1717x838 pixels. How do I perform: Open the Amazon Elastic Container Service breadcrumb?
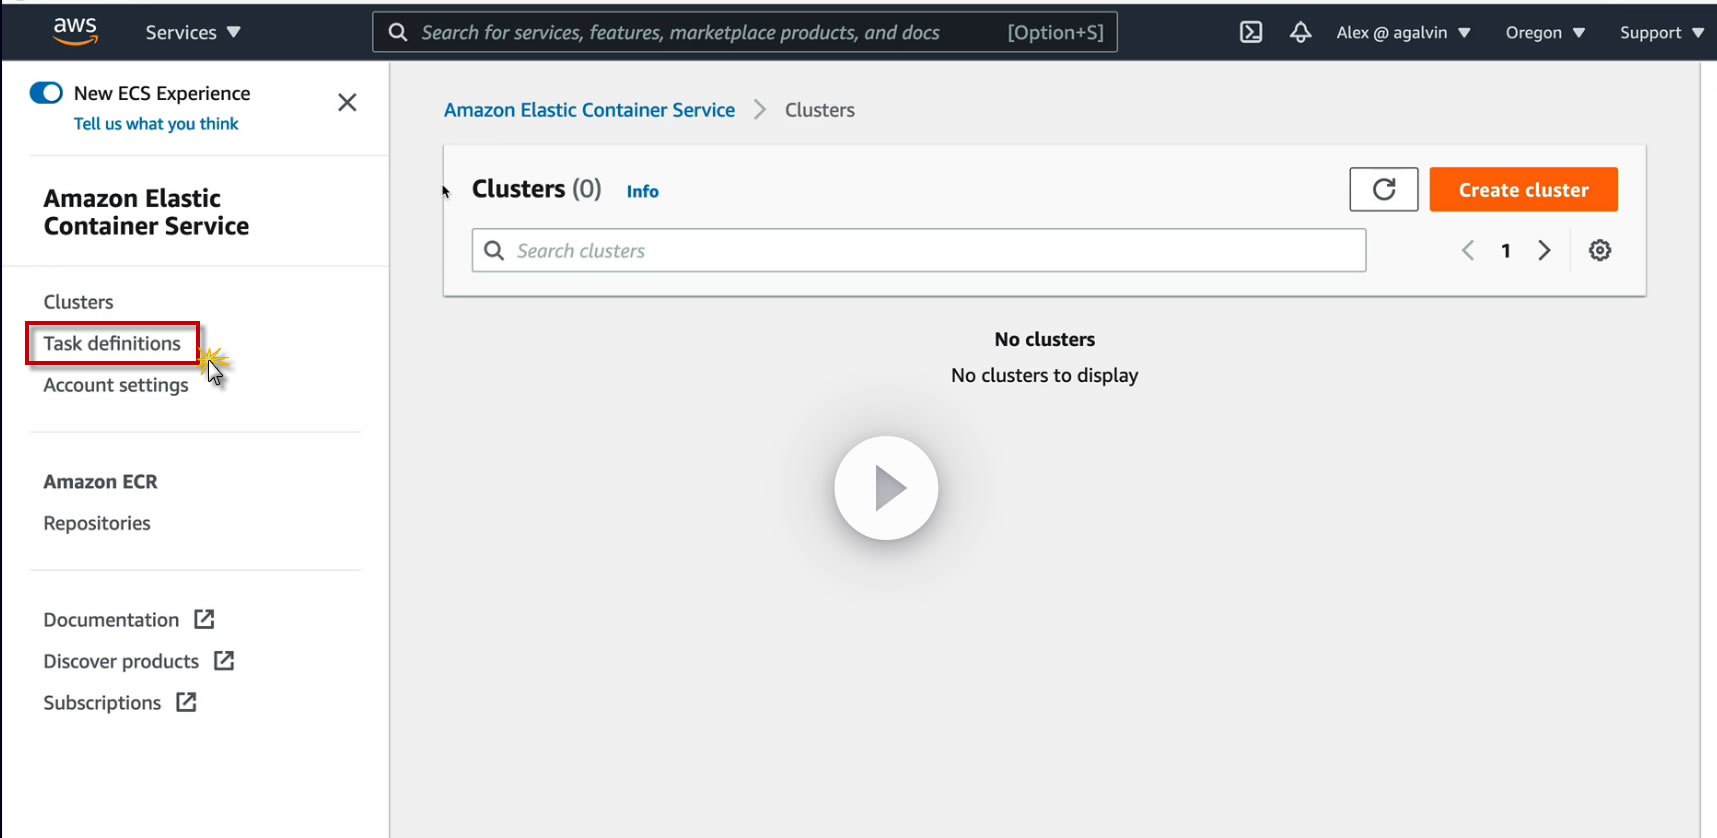pyautogui.click(x=589, y=110)
